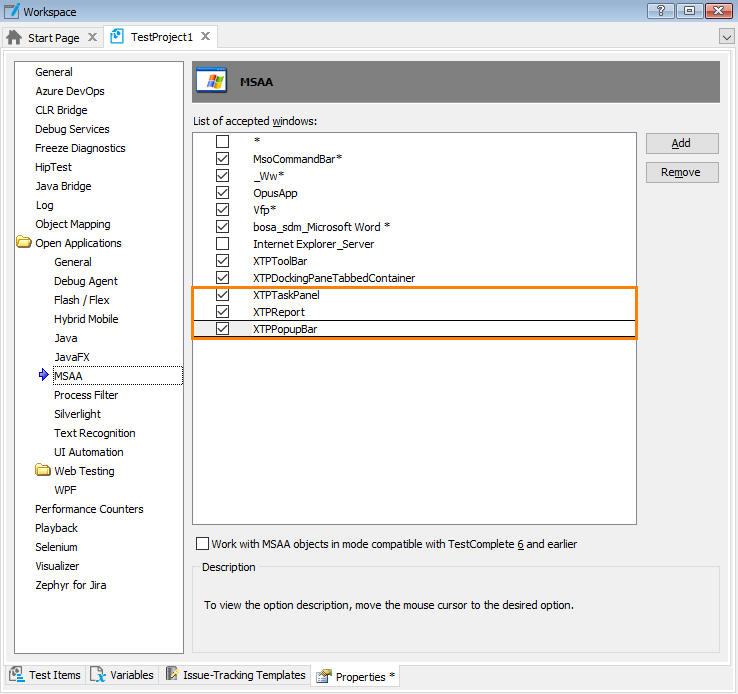
Task: Click the Start Page home icon
Action: [x=14, y=38]
